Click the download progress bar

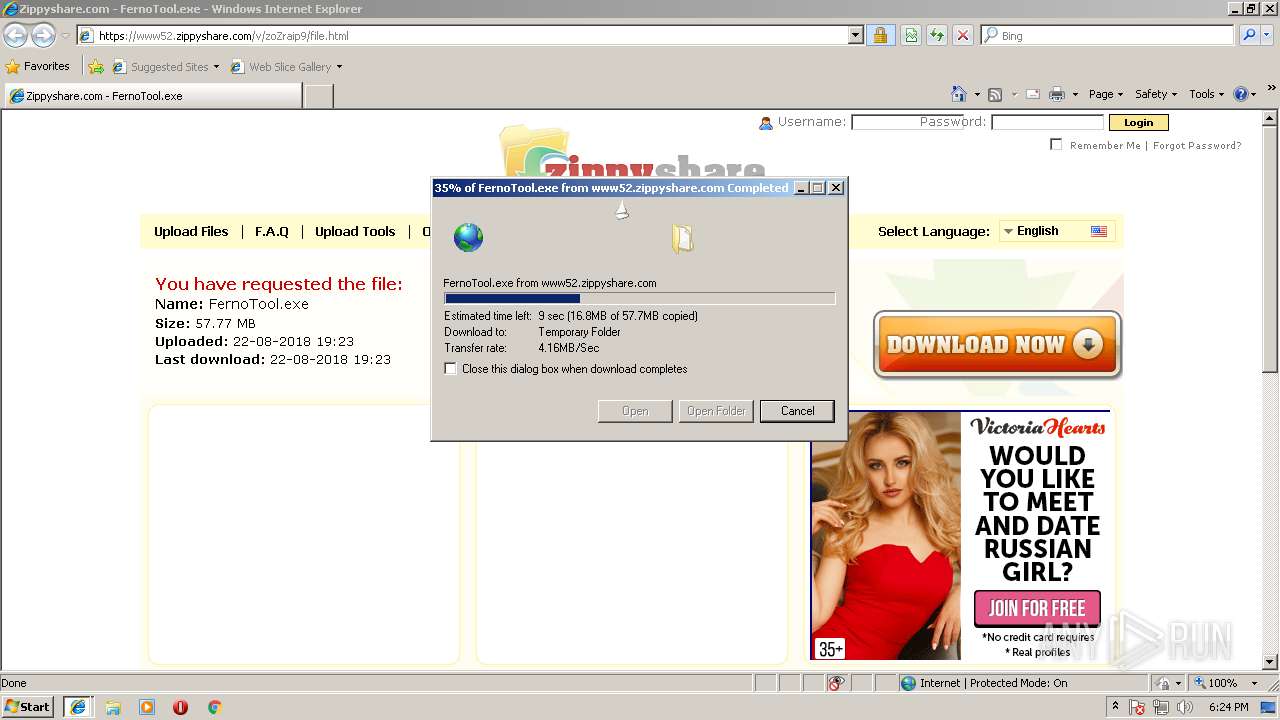(639, 298)
